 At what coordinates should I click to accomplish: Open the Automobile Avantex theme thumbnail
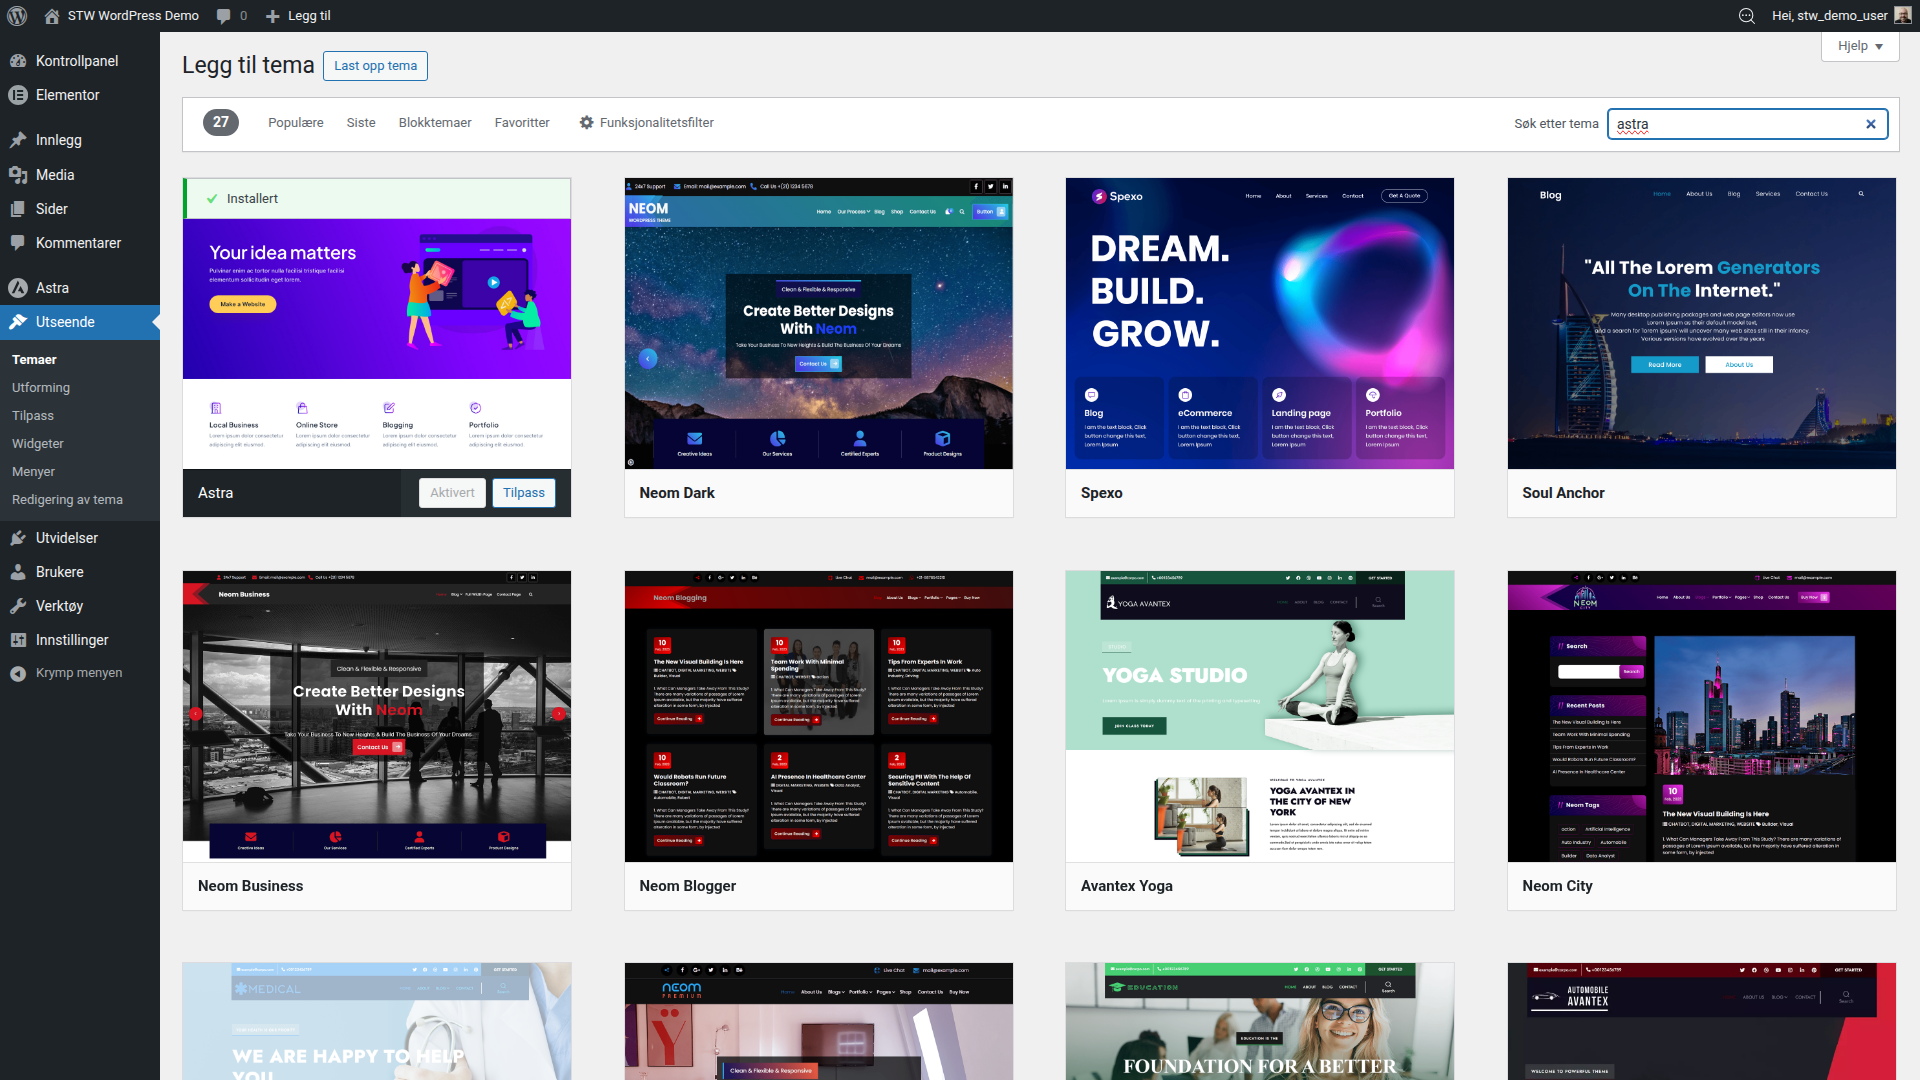[x=1701, y=1022]
